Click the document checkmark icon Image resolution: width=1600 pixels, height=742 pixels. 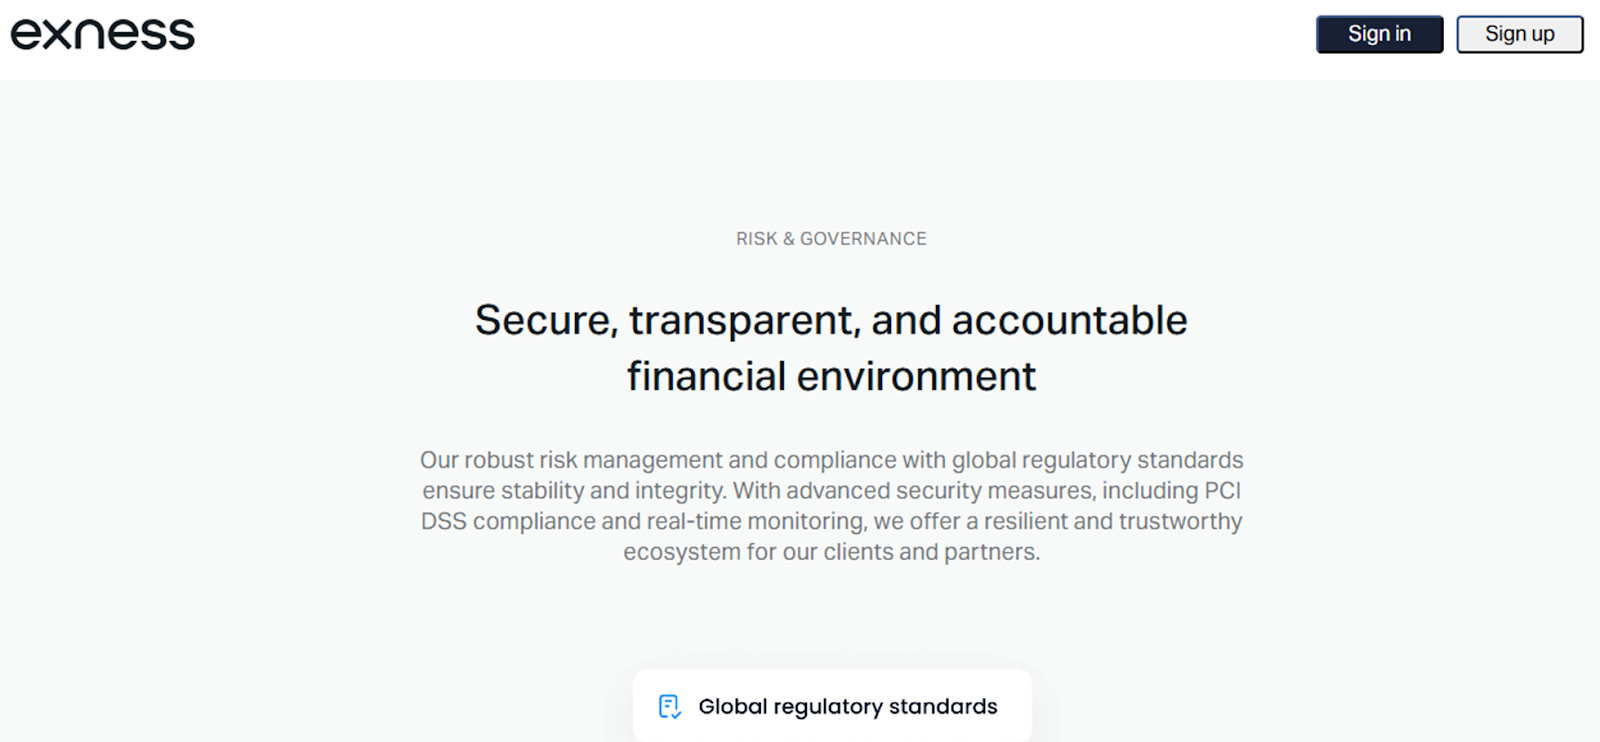coord(669,707)
